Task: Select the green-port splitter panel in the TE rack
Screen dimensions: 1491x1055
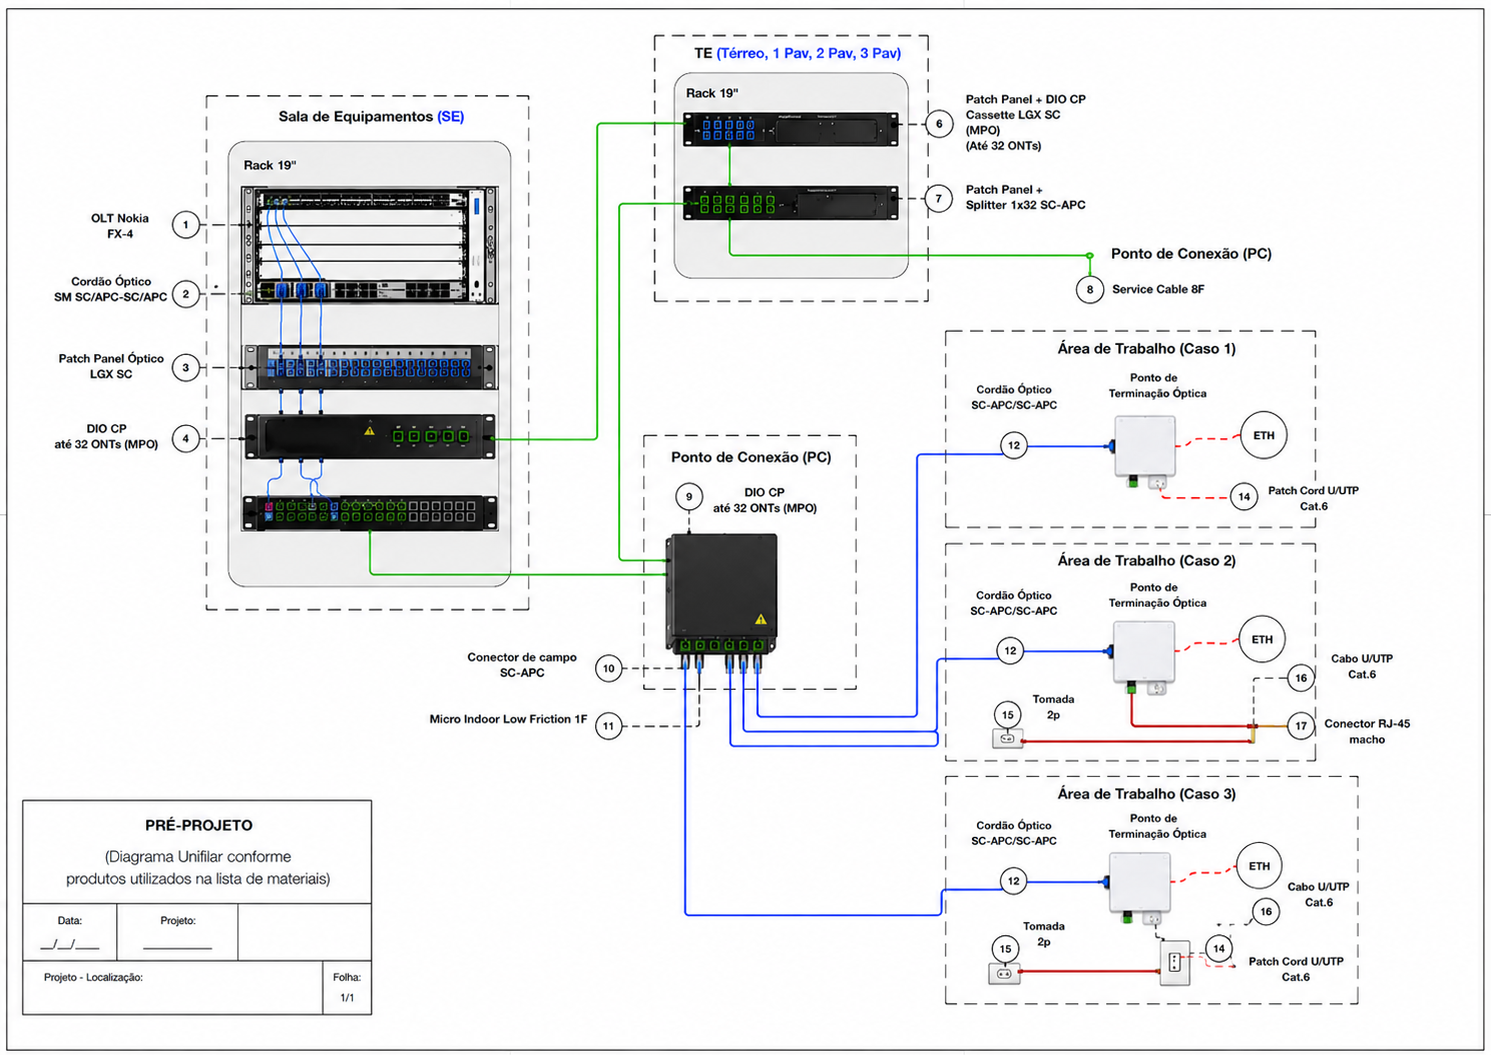Action: click(790, 202)
